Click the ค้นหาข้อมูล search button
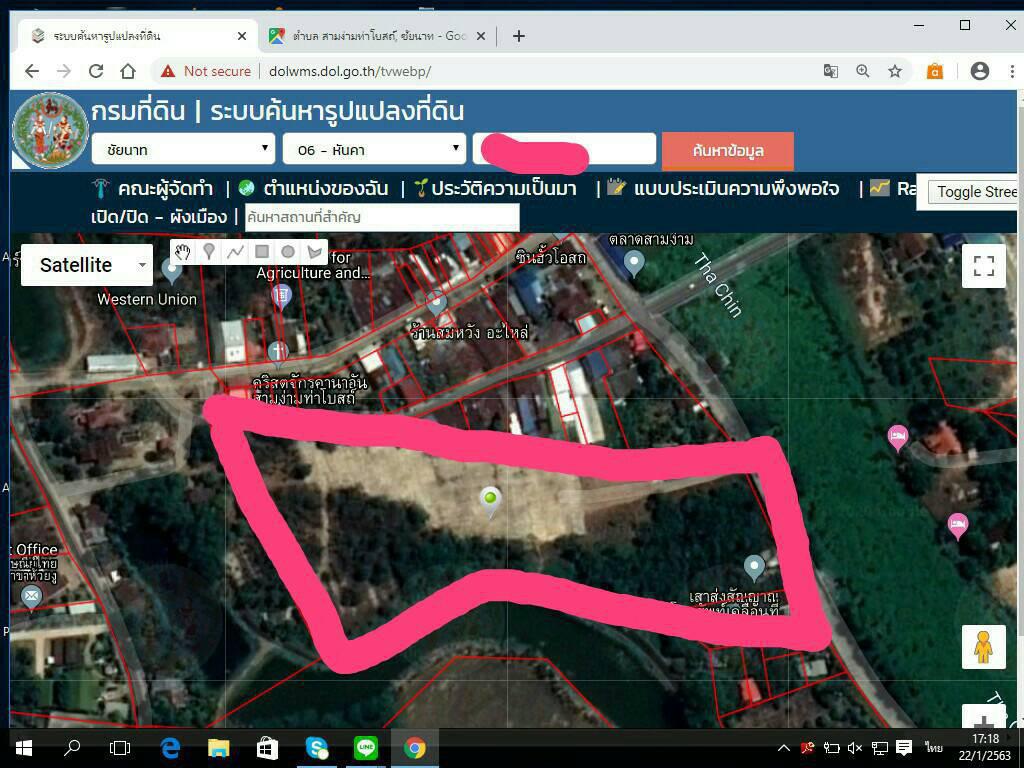 727,150
